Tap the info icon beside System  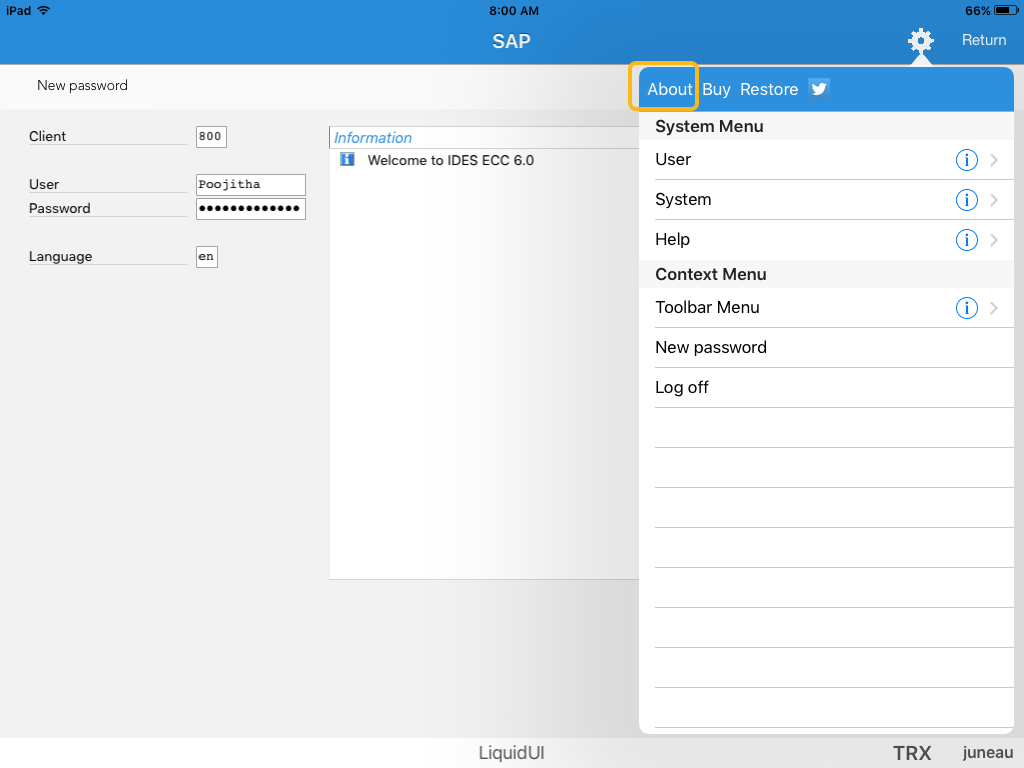click(966, 200)
